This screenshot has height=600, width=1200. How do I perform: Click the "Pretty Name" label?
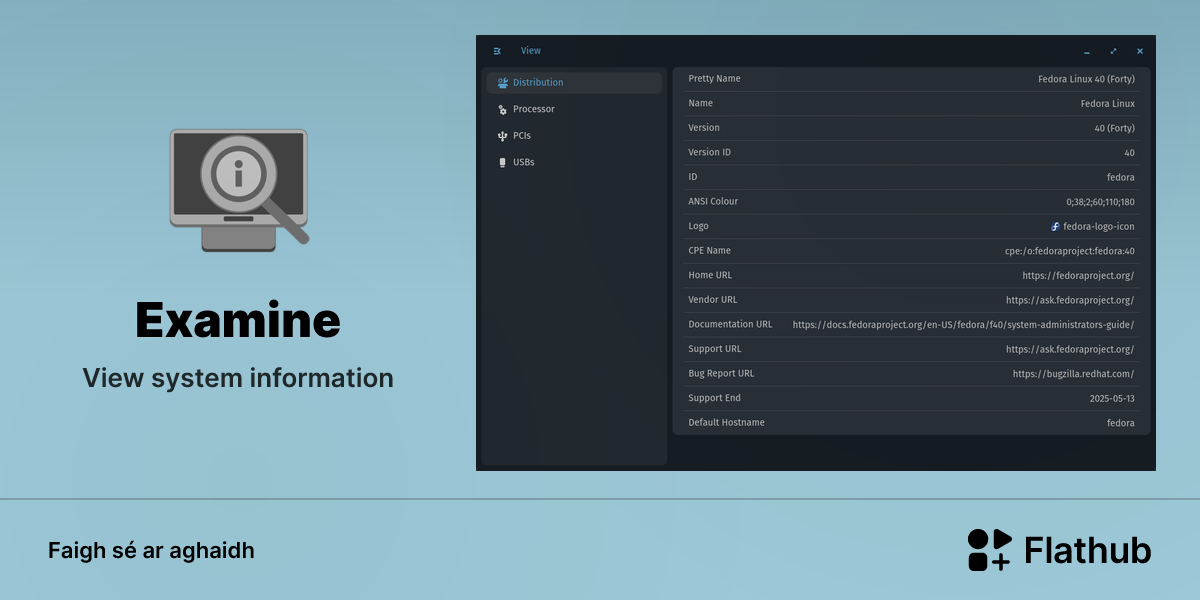click(714, 79)
